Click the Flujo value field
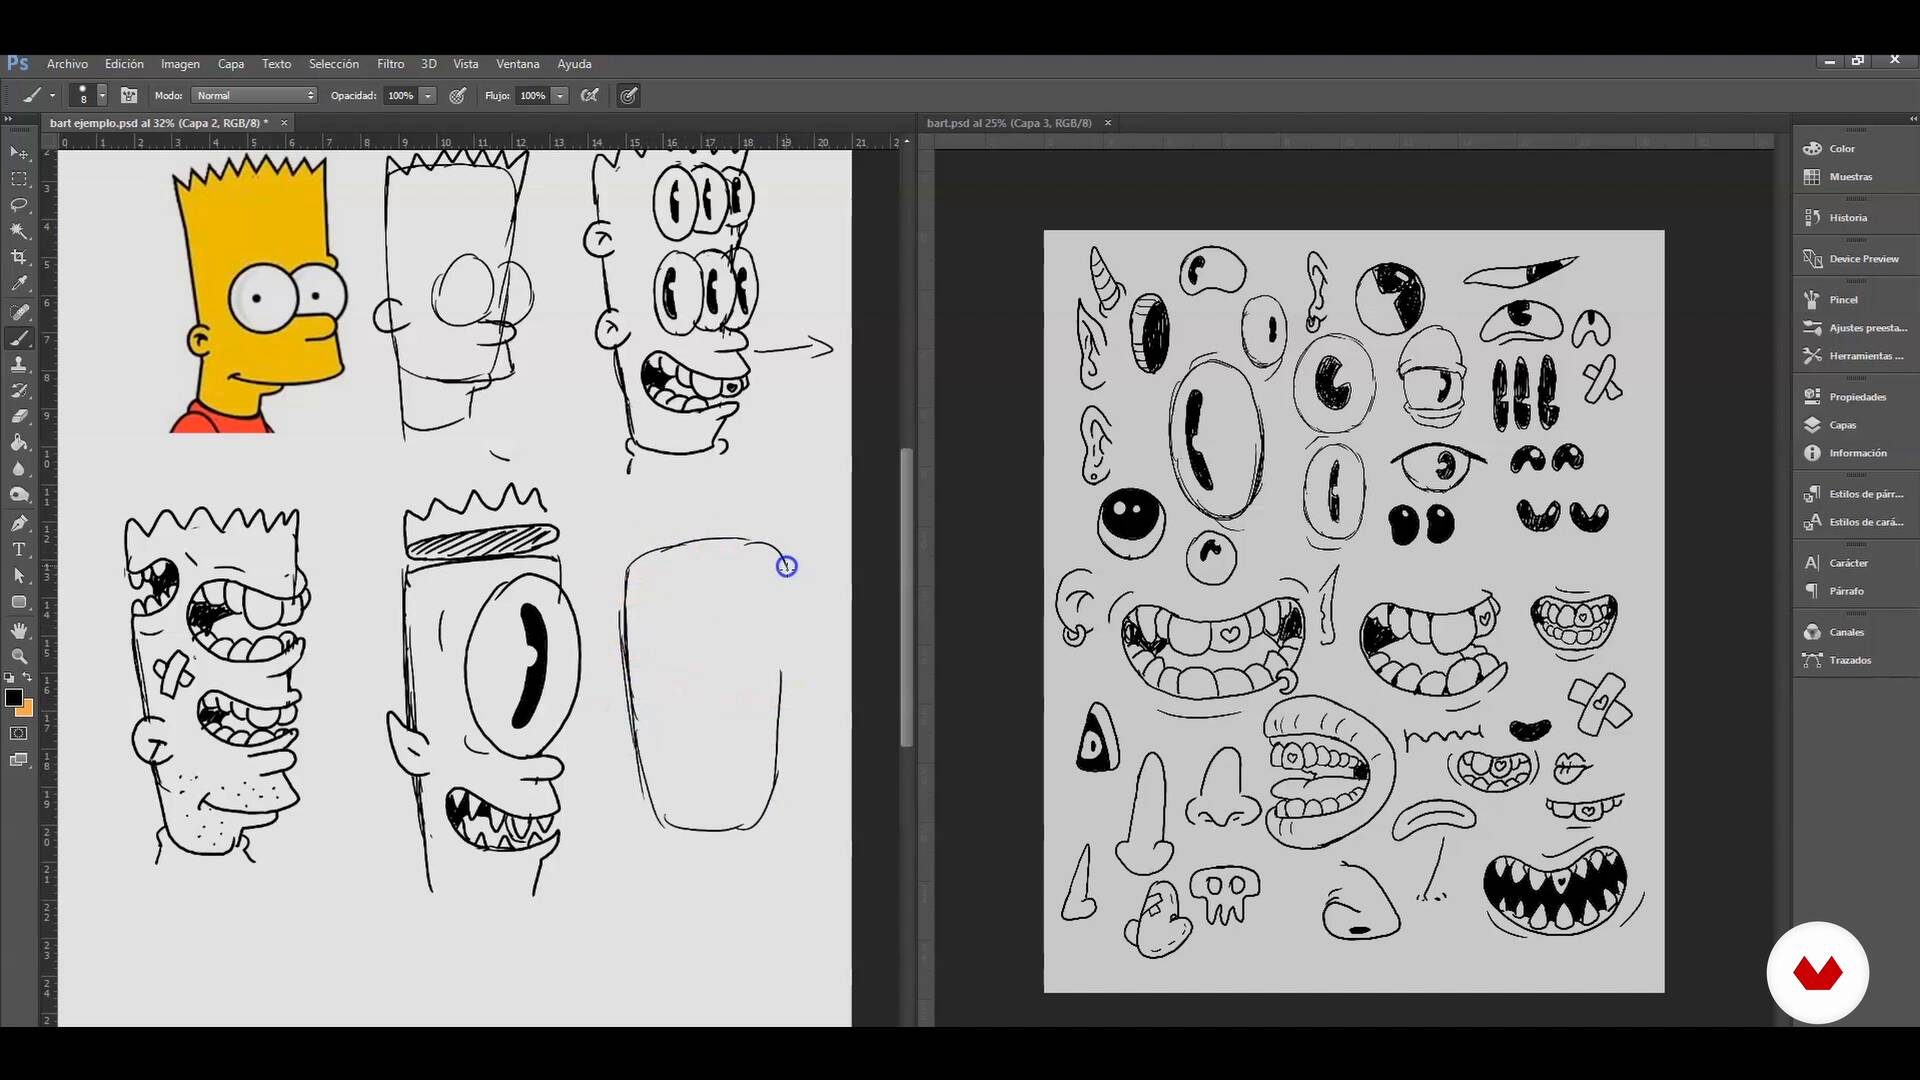Screen dimensions: 1920x1080 point(533,96)
